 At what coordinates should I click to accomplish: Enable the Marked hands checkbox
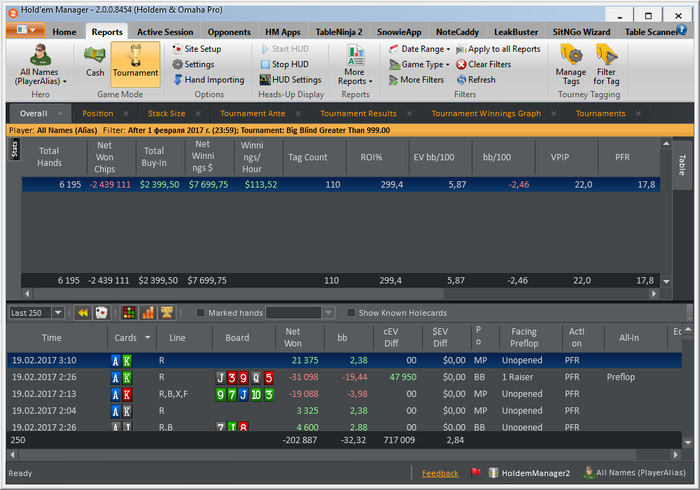click(x=201, y=313)
